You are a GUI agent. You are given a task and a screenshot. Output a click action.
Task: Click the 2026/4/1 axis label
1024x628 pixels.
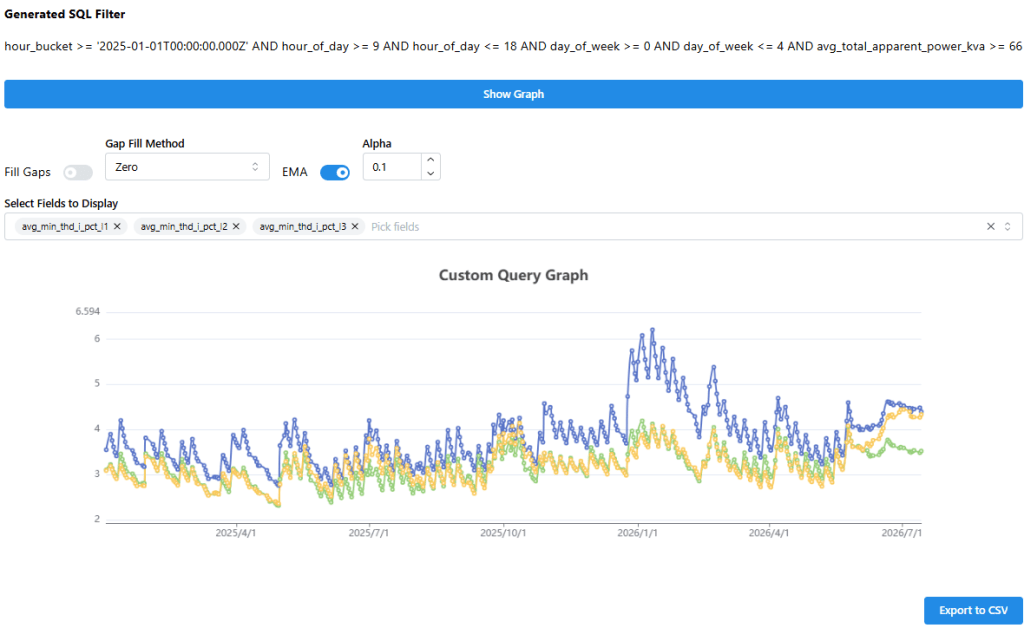pos(769,533)
